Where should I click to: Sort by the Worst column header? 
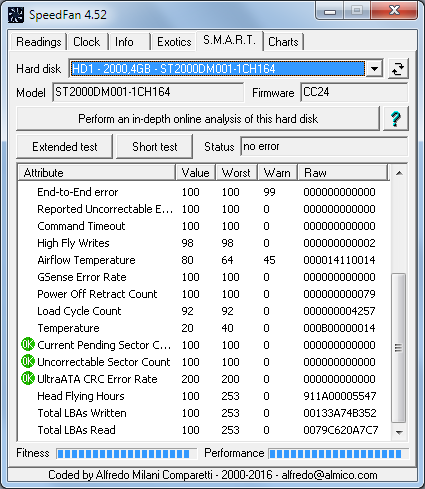[x=236, y=173]
